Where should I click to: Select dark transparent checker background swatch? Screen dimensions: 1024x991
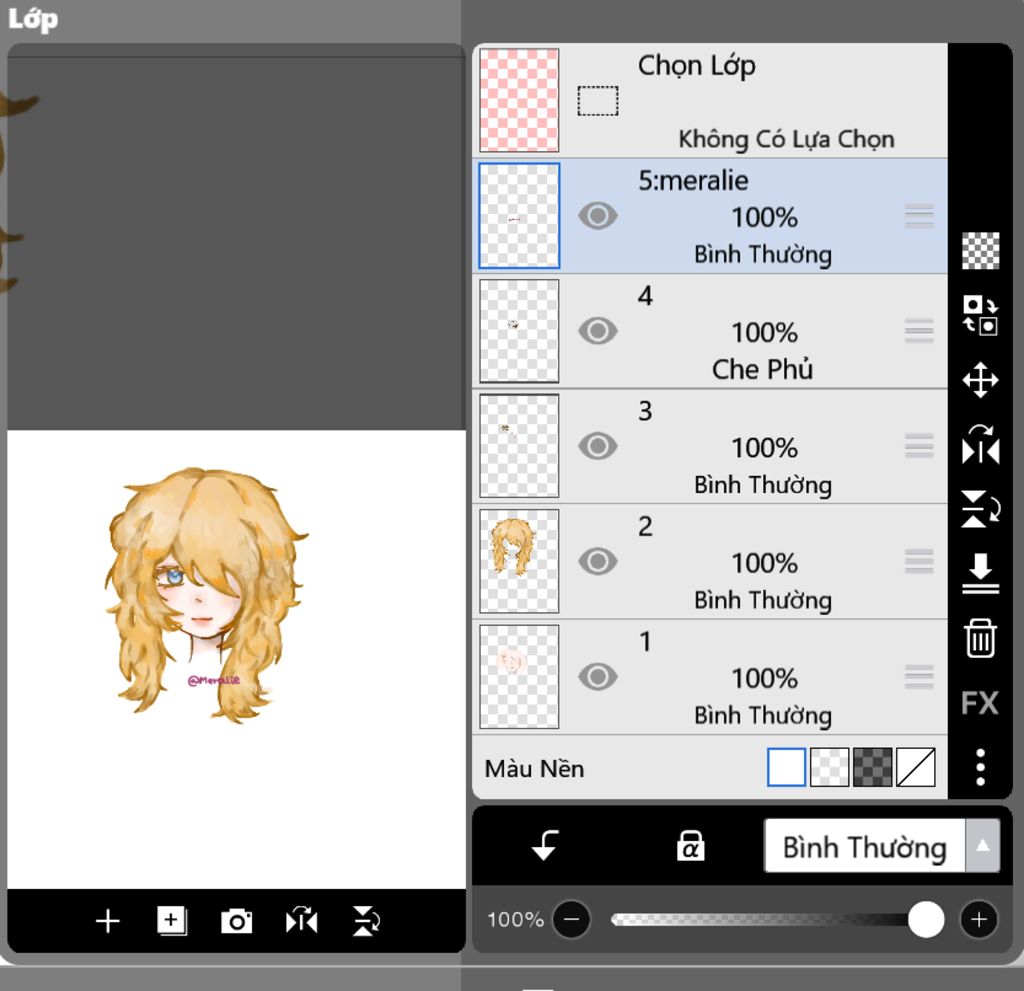click(x=872, y=767)
